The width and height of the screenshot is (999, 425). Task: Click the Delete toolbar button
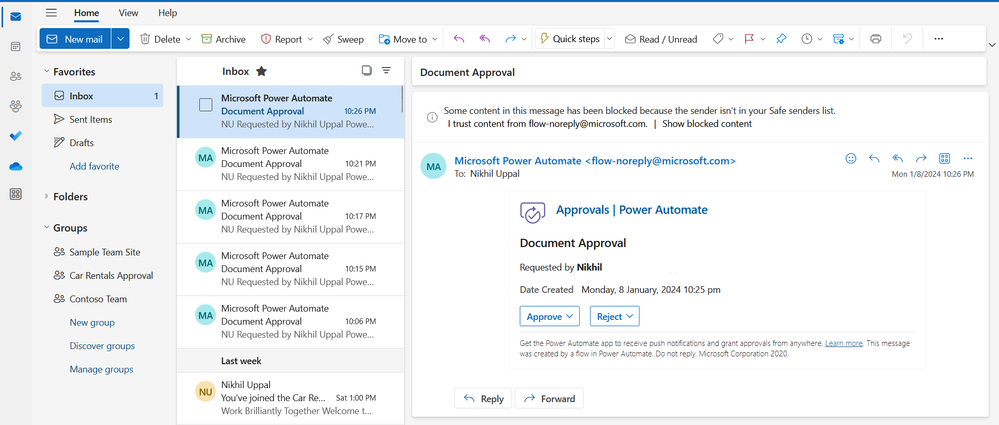pos(160,39)
